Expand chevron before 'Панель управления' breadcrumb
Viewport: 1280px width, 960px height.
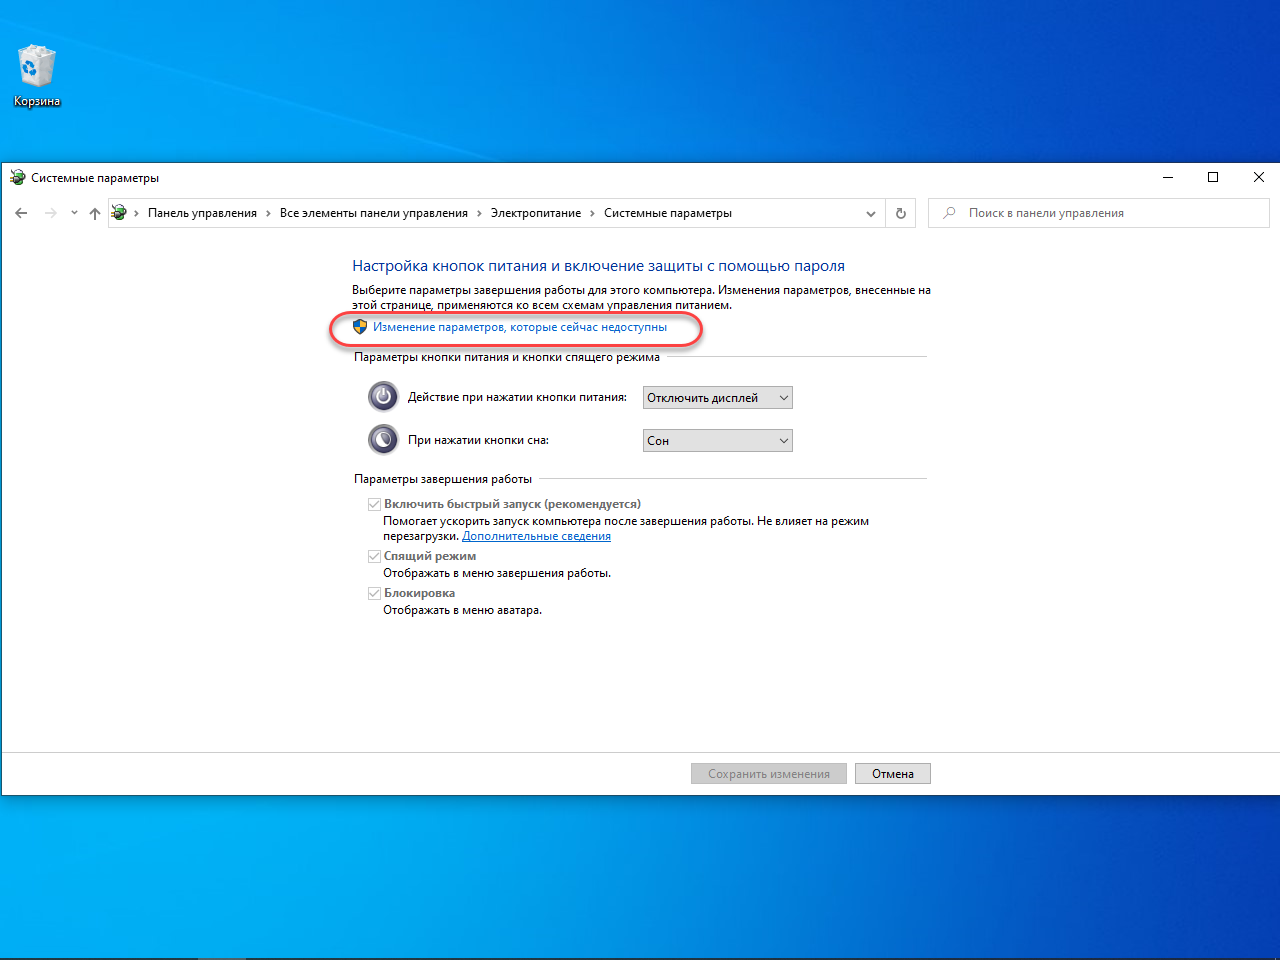(x=137, y=213)
